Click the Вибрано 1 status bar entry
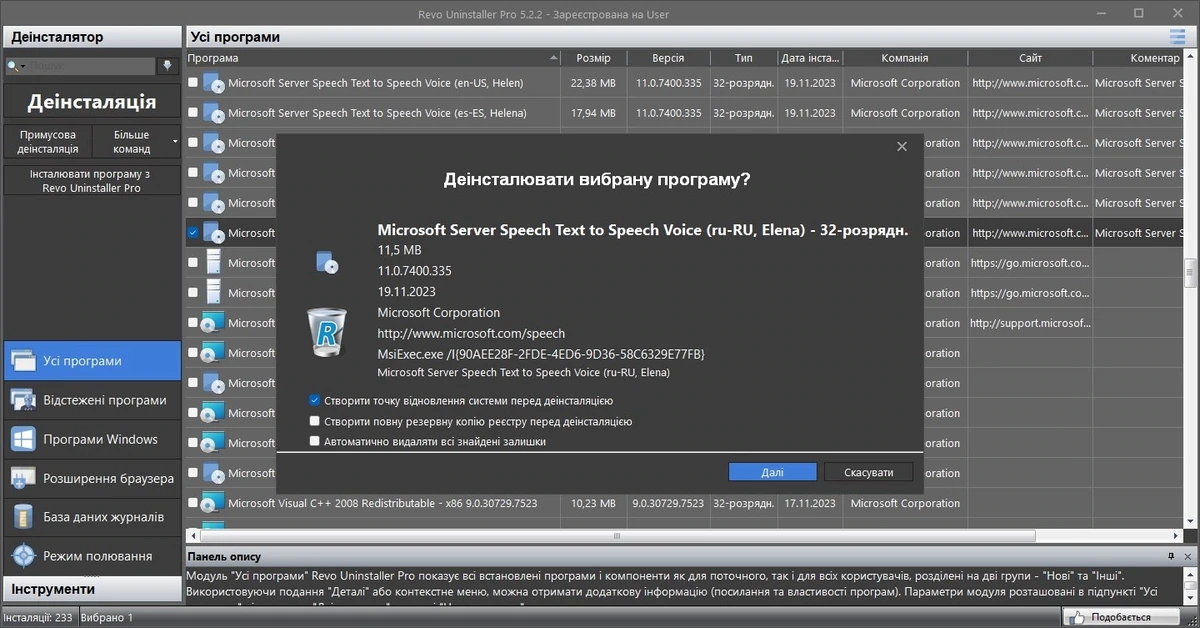 tap(107, 618)
